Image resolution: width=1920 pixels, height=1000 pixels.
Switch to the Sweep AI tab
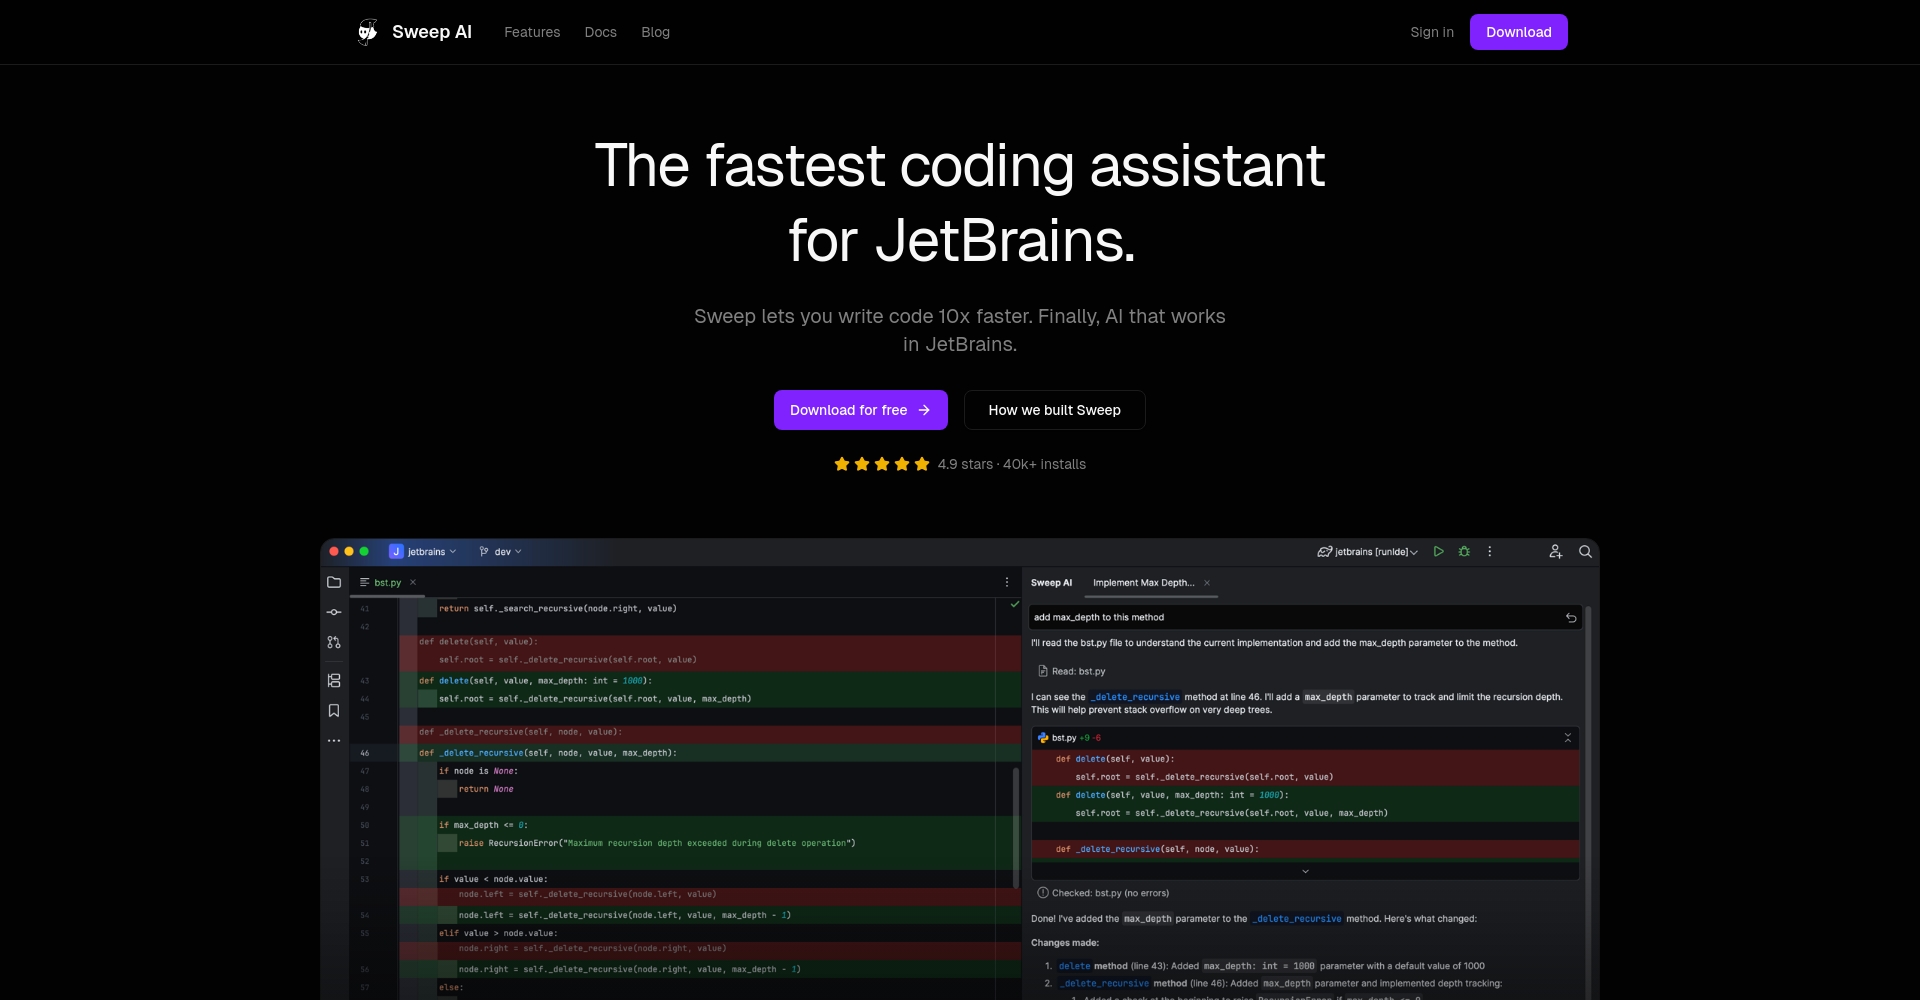(x=1051, y=583)
